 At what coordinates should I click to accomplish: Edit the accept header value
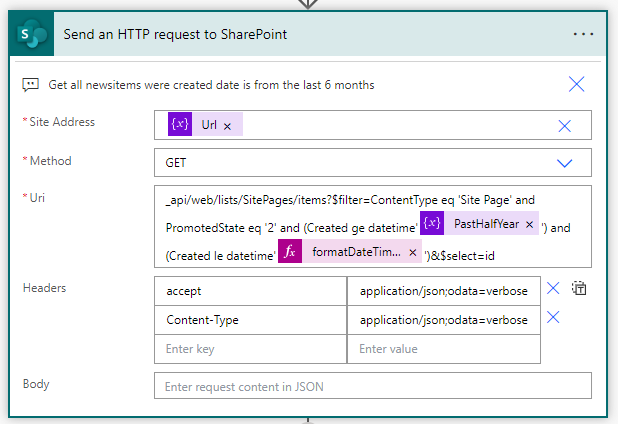tap(444, 291)
